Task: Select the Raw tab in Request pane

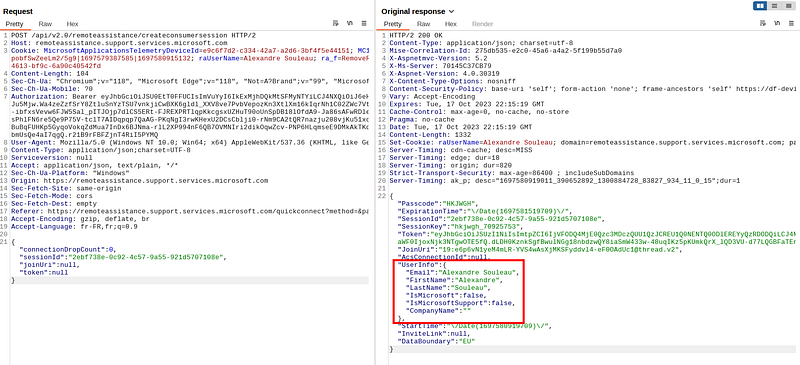Action: 45,24
